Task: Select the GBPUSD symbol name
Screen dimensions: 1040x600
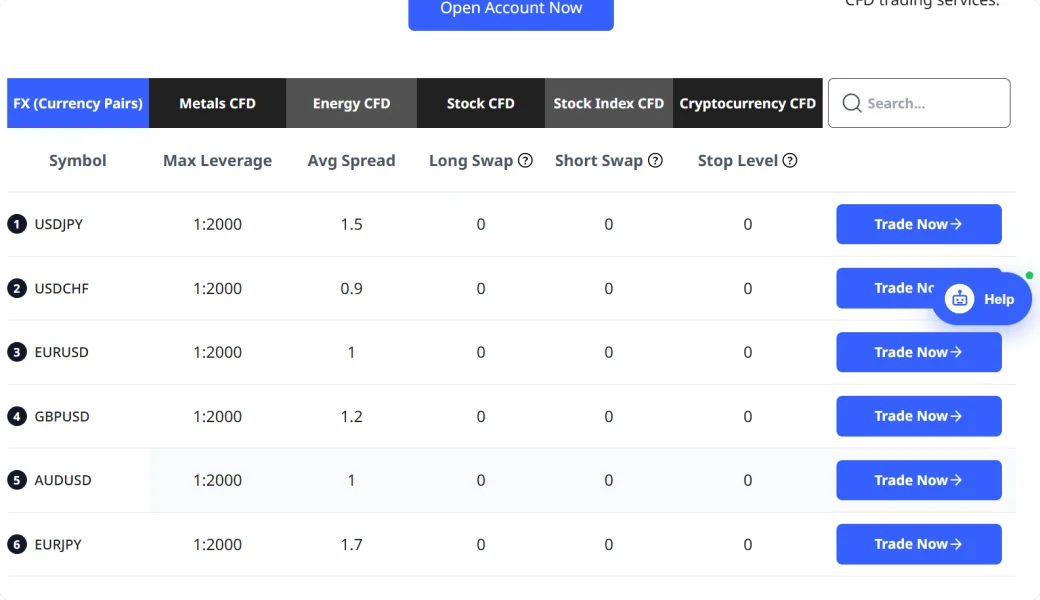Action: [62, 416]
